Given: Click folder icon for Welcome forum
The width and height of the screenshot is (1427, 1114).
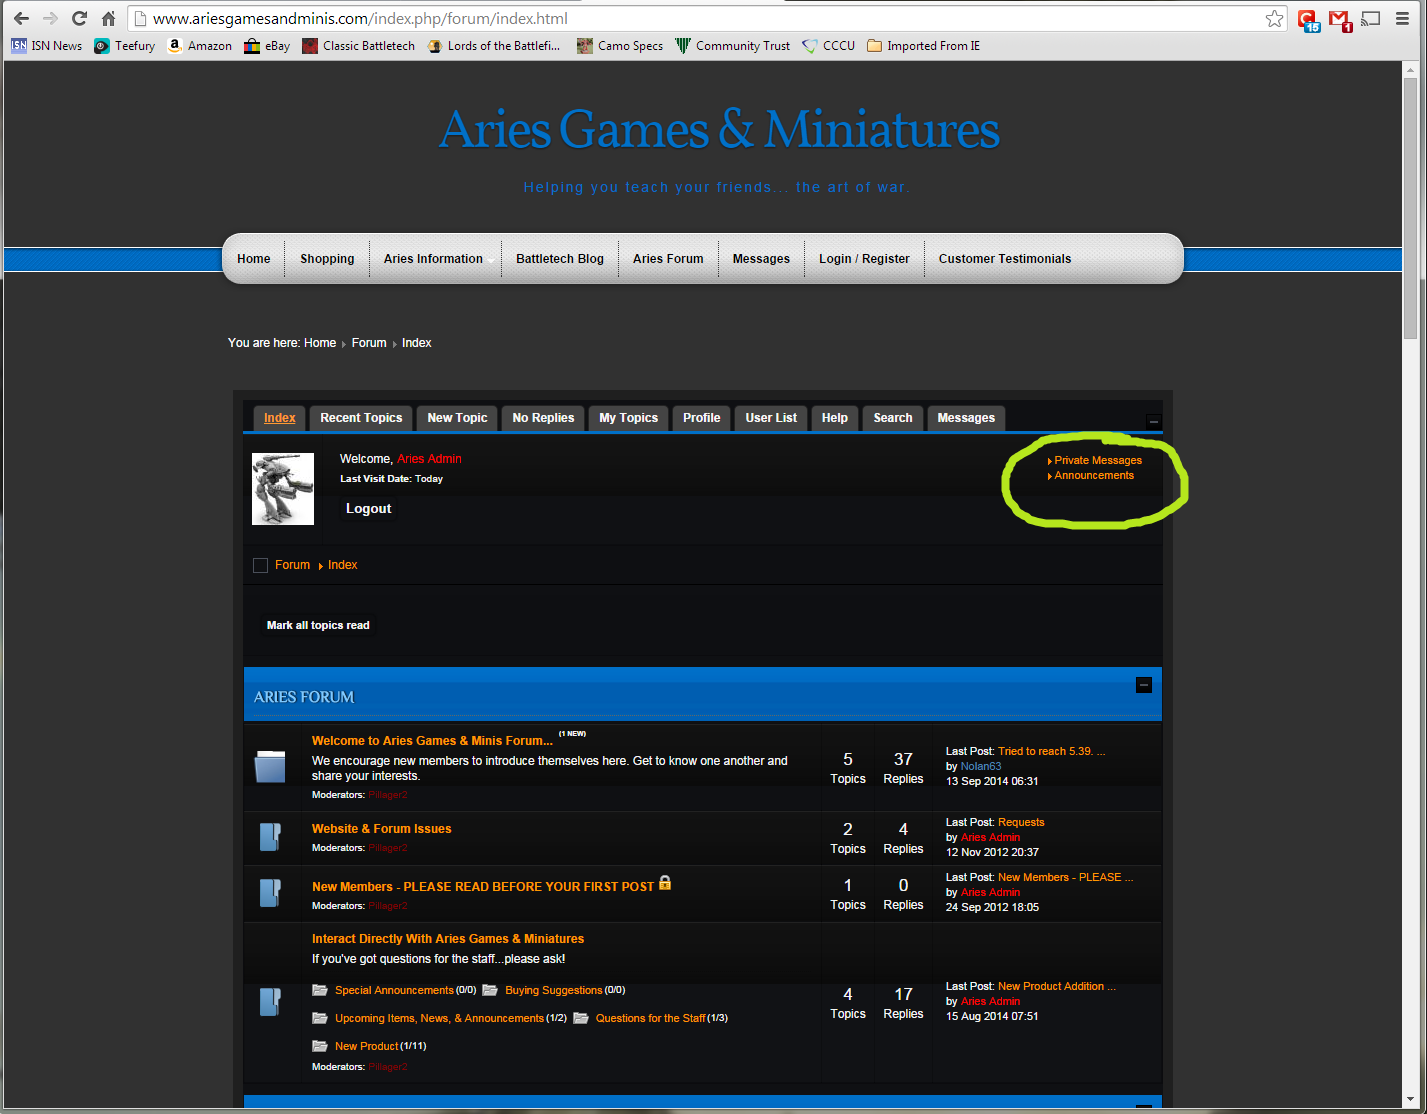Looking at the screenshot, I should 270,766.
